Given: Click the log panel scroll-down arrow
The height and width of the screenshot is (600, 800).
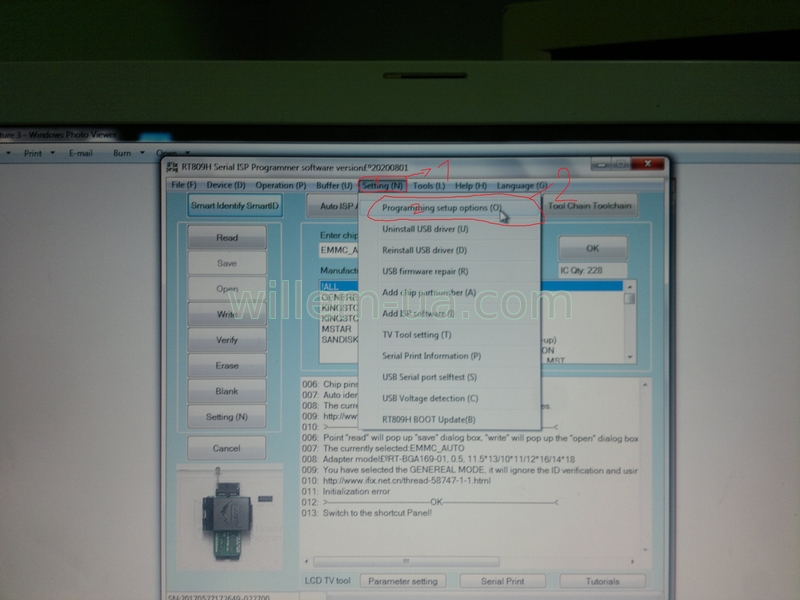Looking at the screenshot, I should point(645,550).
